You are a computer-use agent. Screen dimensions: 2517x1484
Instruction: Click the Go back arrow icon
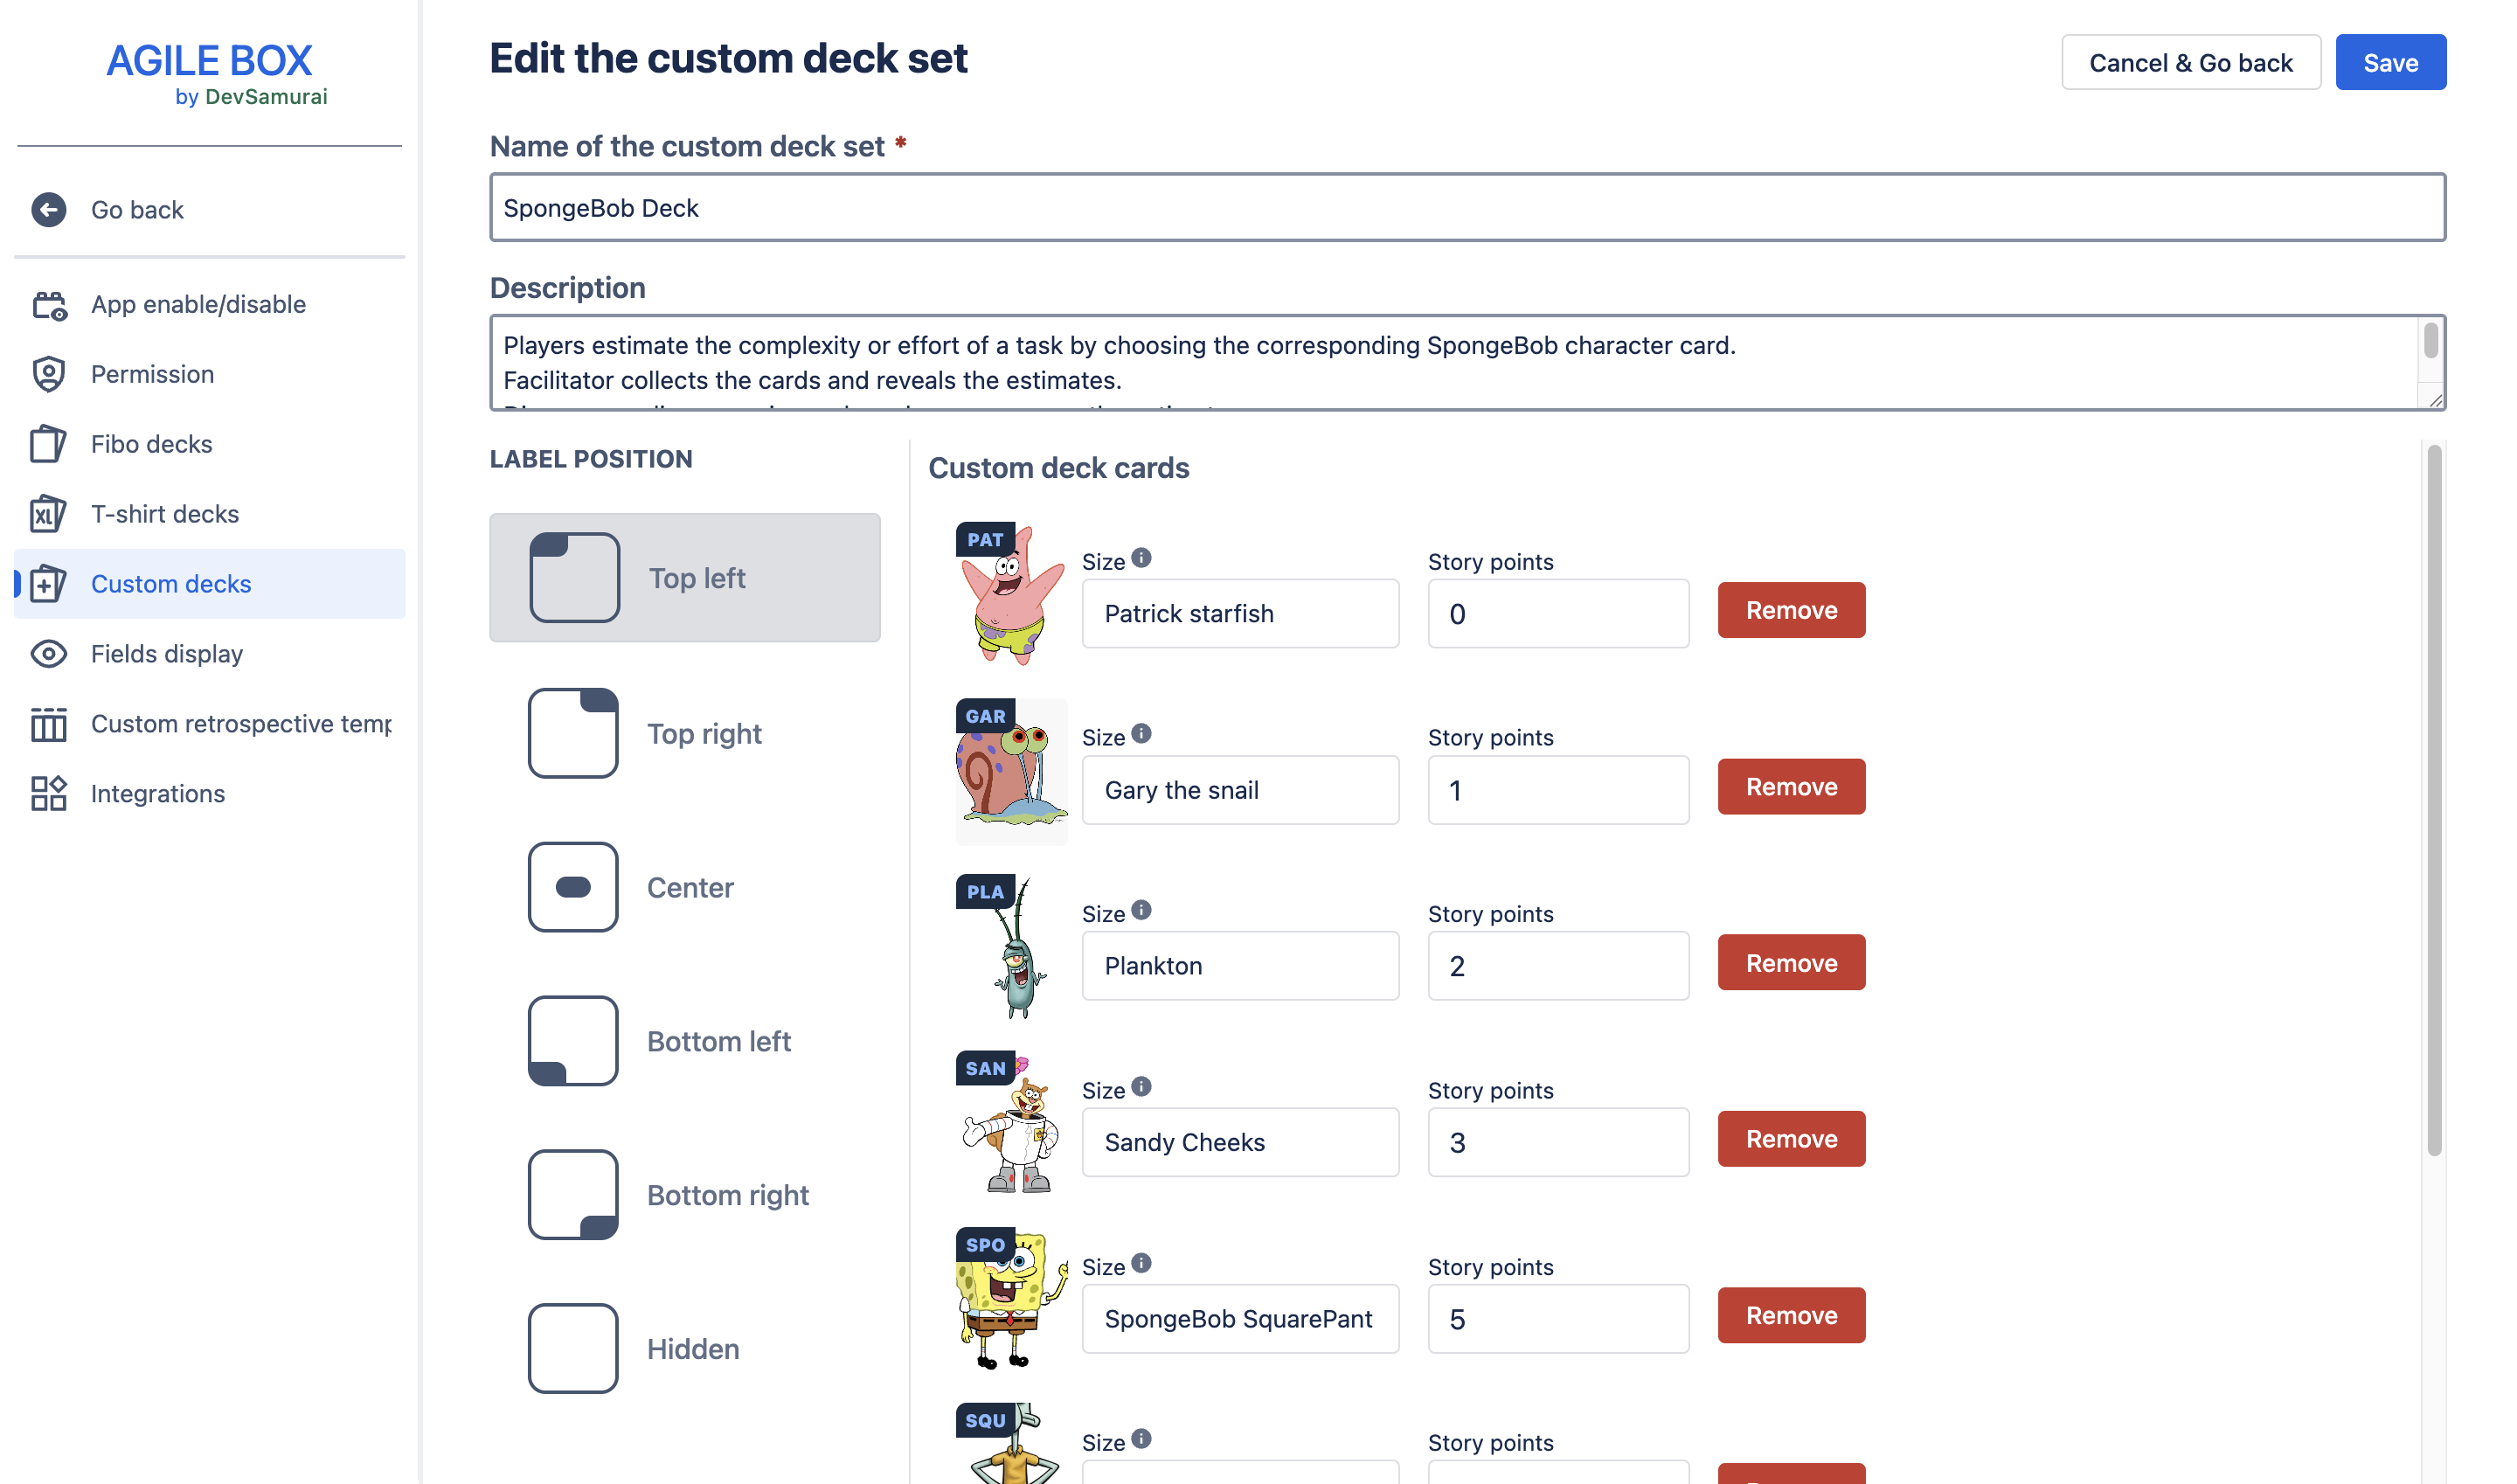click(x=48, y=210)
